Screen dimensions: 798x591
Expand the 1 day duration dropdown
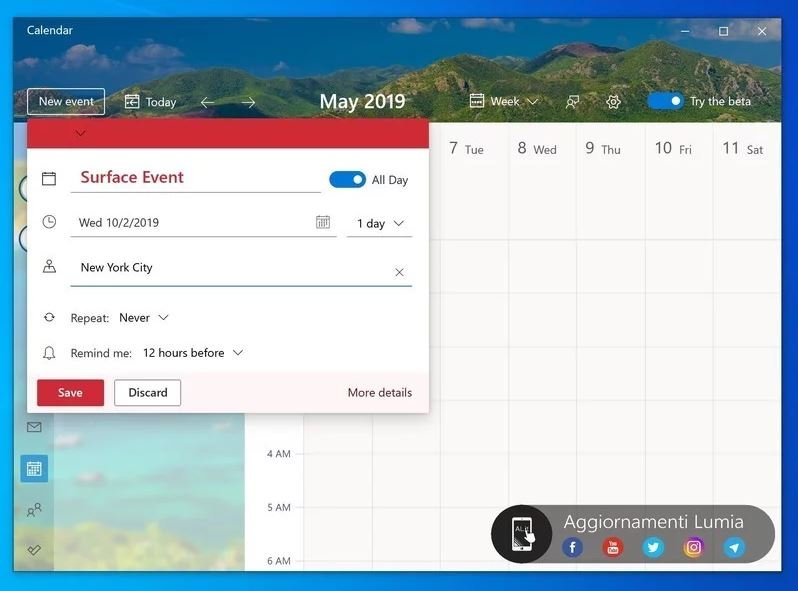380,224
